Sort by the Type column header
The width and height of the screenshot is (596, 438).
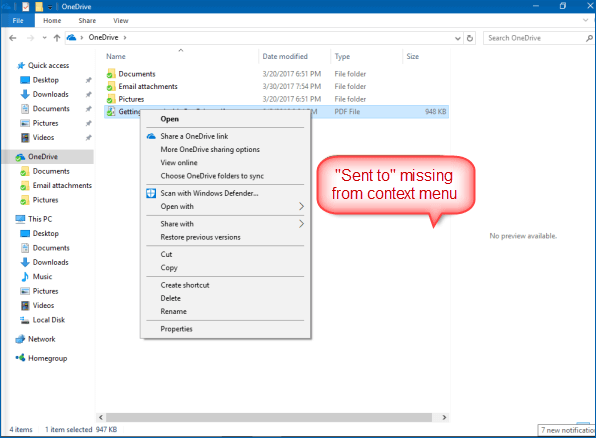click(x=342, y=56)
